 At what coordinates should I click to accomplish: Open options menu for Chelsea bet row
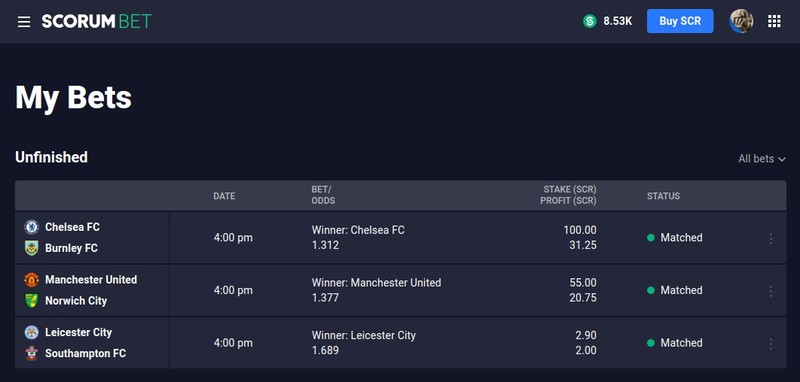click(x=771, y=238)
